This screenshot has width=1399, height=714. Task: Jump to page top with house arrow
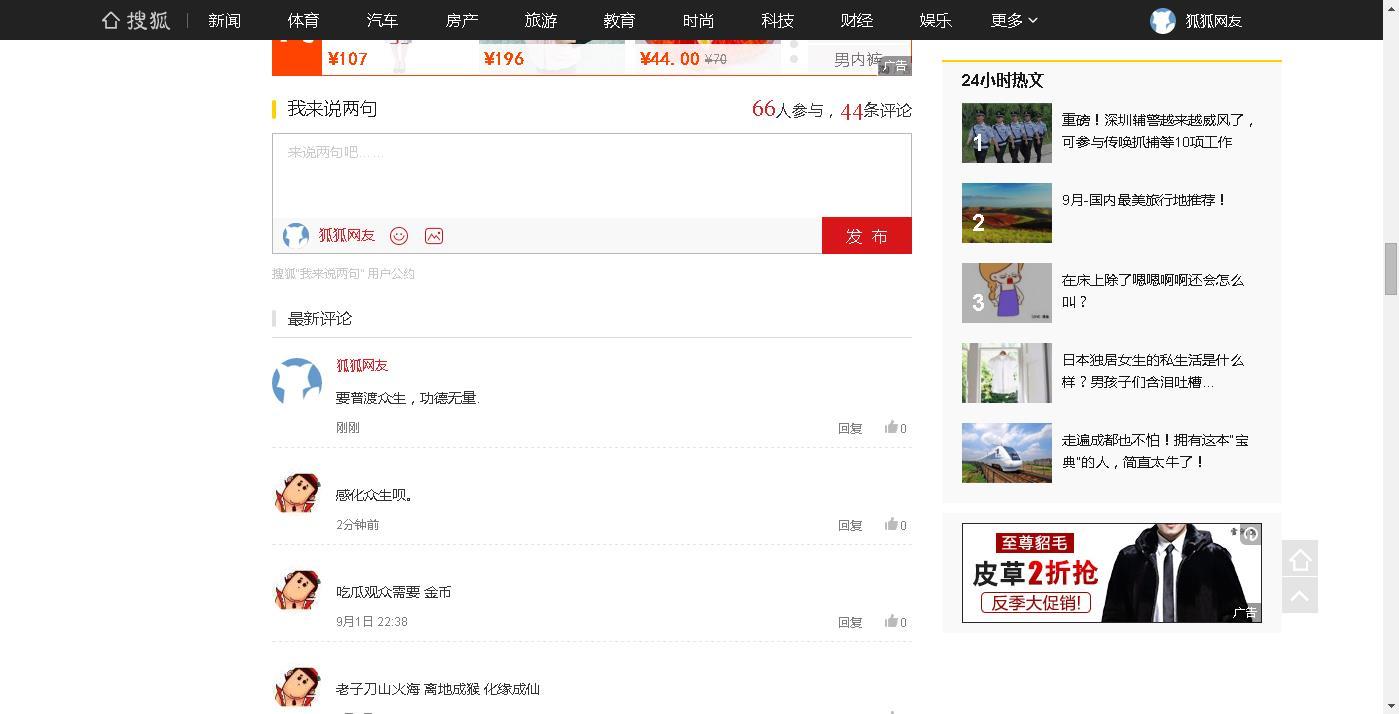[1300, 559]
